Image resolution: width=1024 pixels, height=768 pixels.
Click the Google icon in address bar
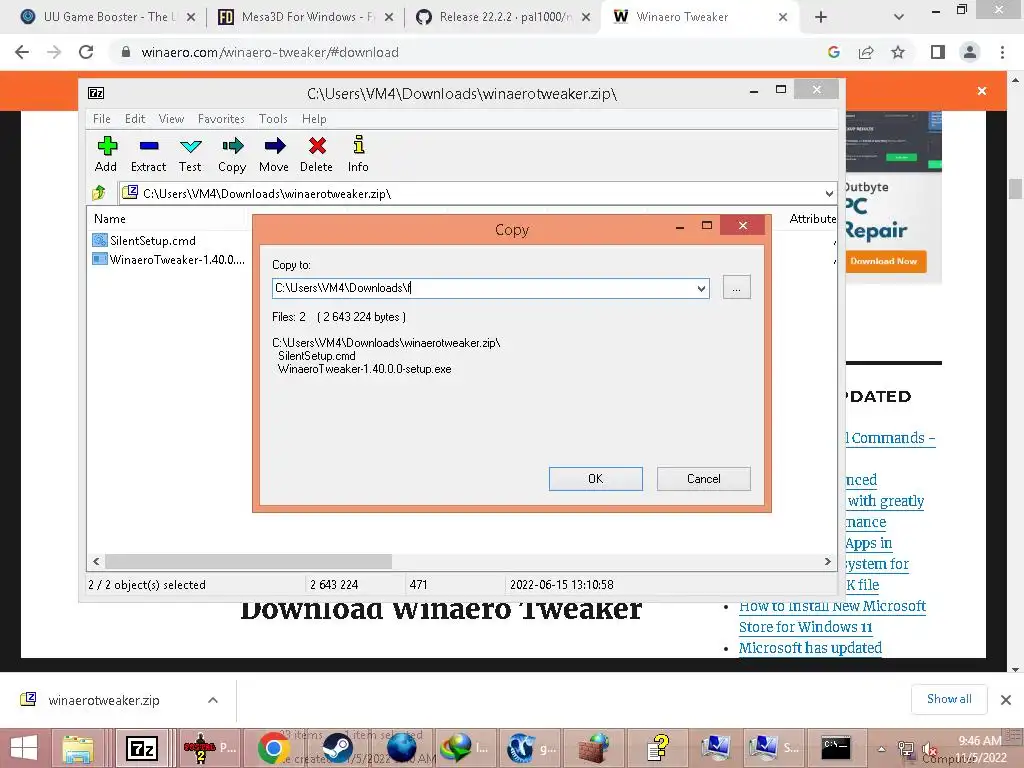[x=833, y=52]
